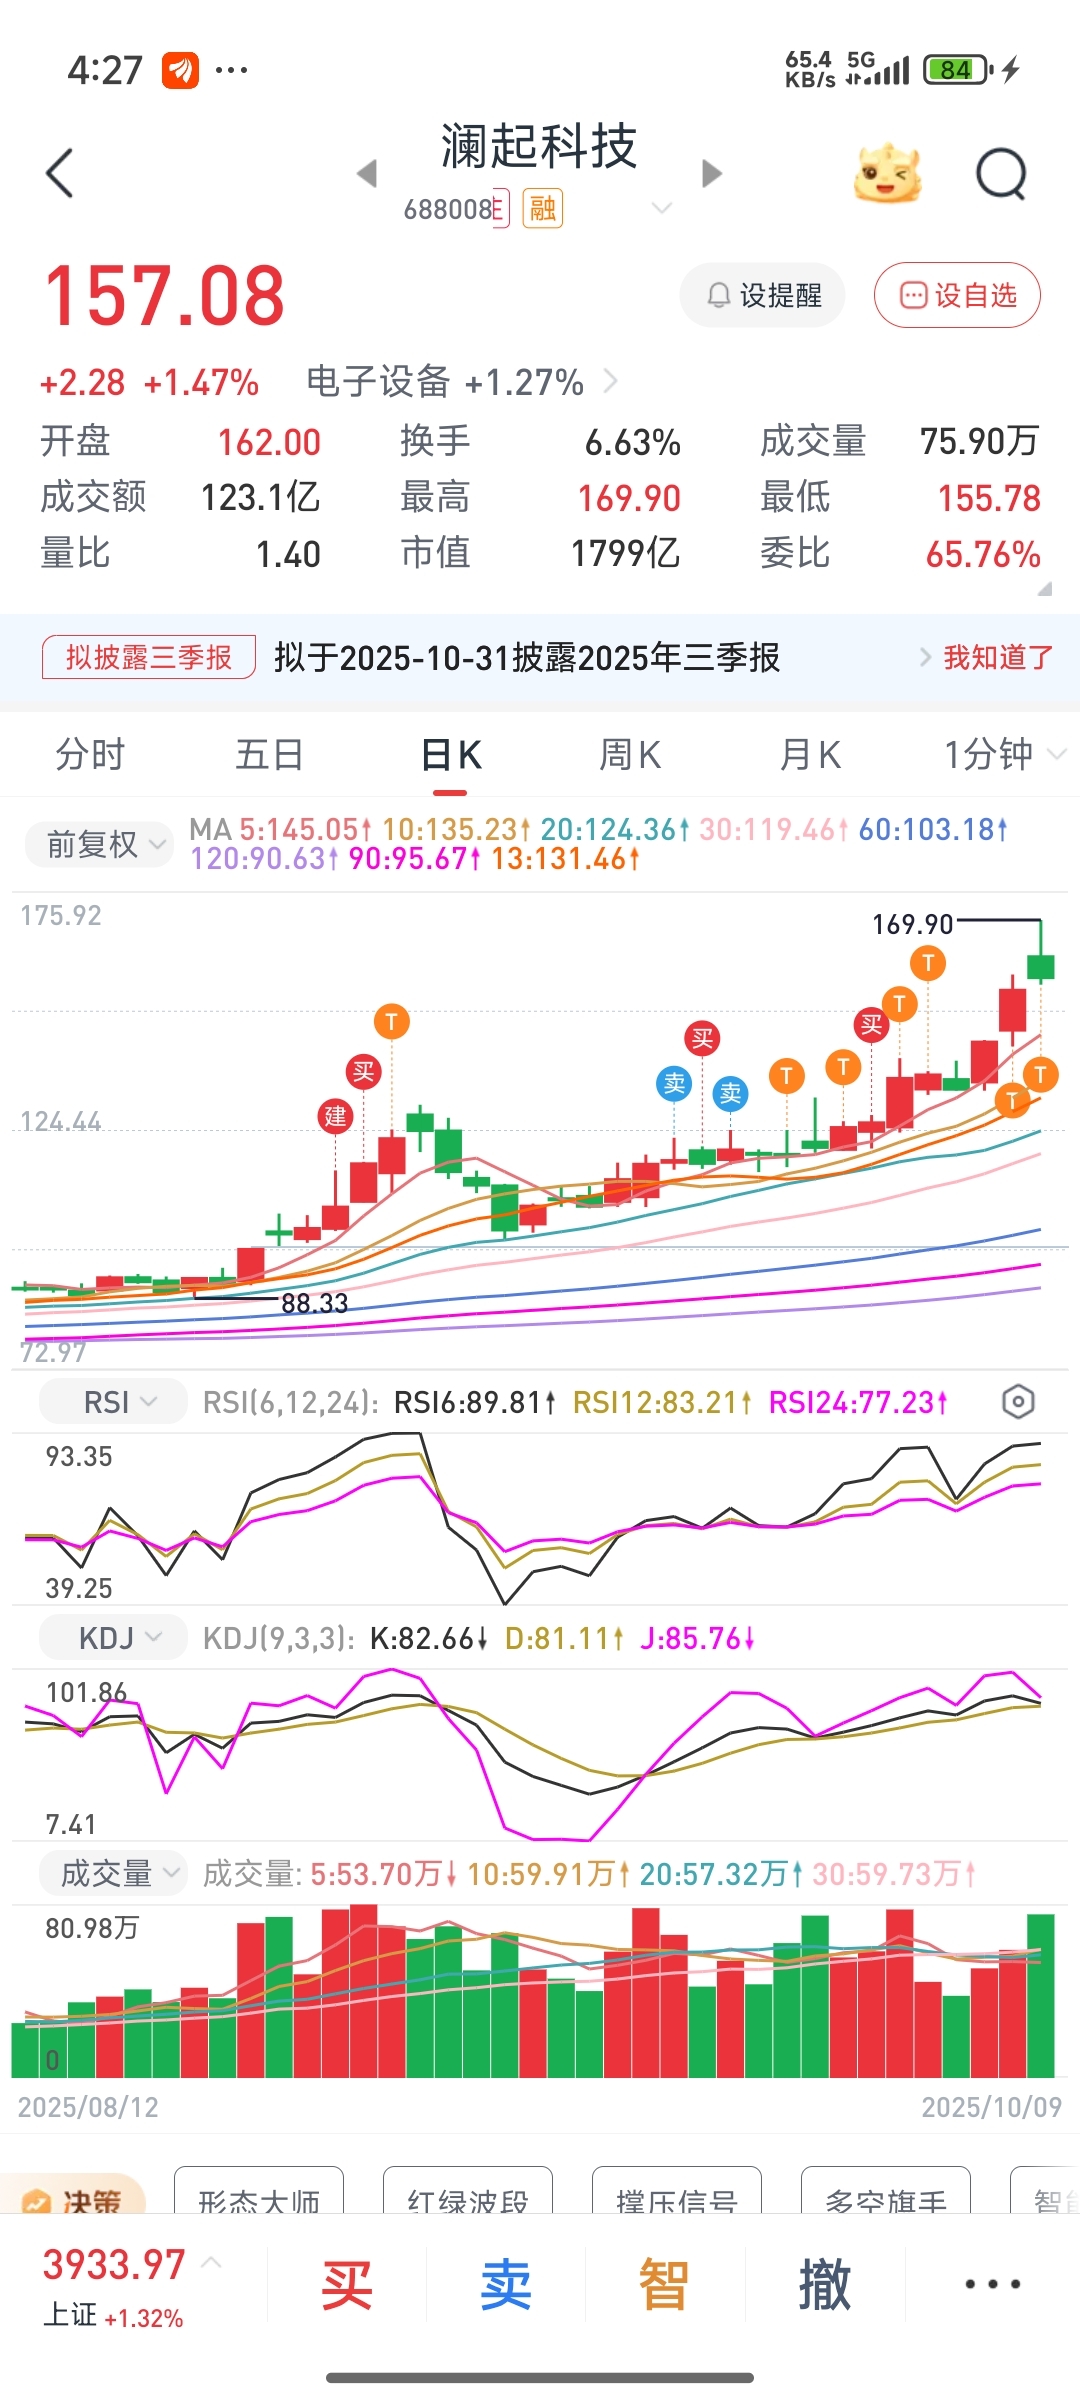1080x2400 pixels.
Task: Open the 成交量 indicator selector dropdown
Action: tap(113, 1873)
